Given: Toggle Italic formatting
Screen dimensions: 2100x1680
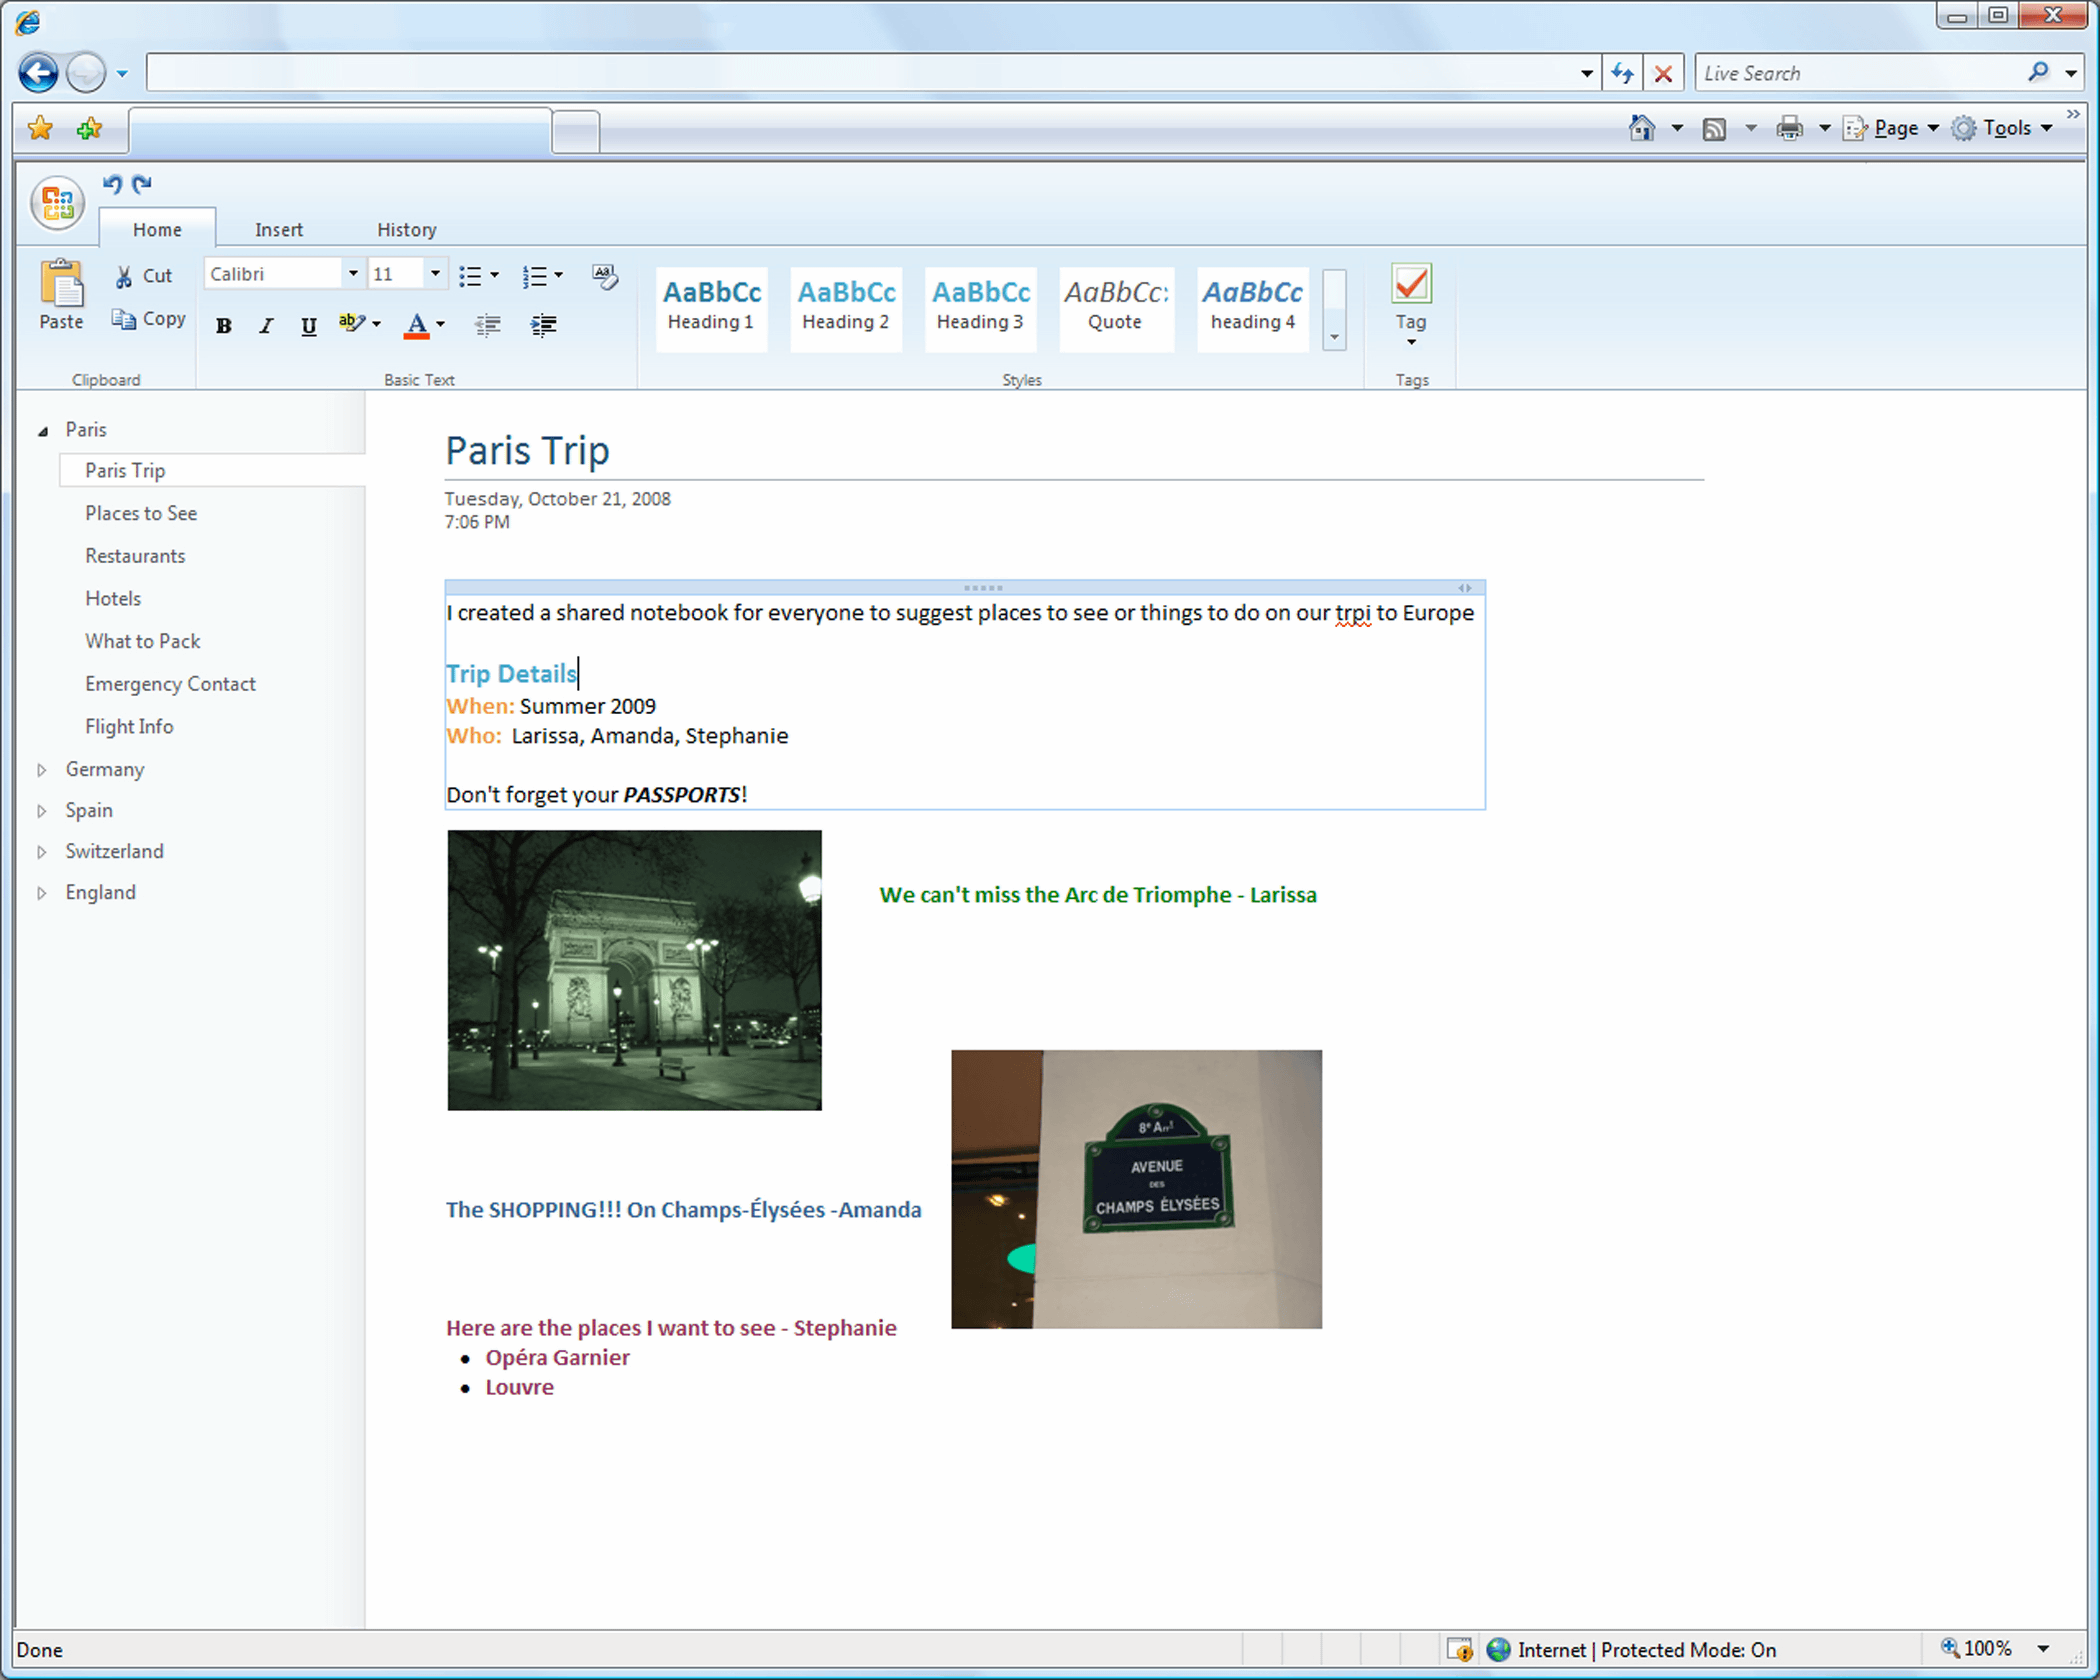Looking at the screenshot, I should tap(266, 326).
